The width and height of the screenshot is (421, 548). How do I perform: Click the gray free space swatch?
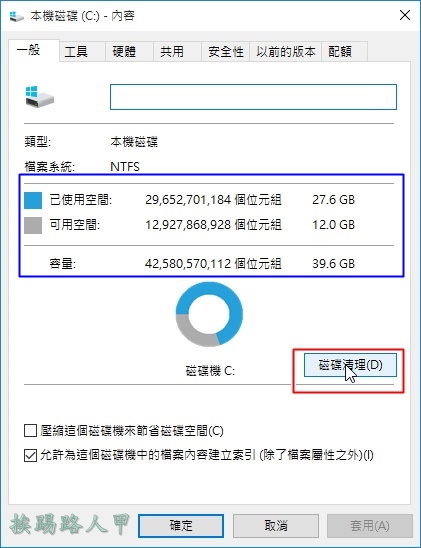(33, 225)
